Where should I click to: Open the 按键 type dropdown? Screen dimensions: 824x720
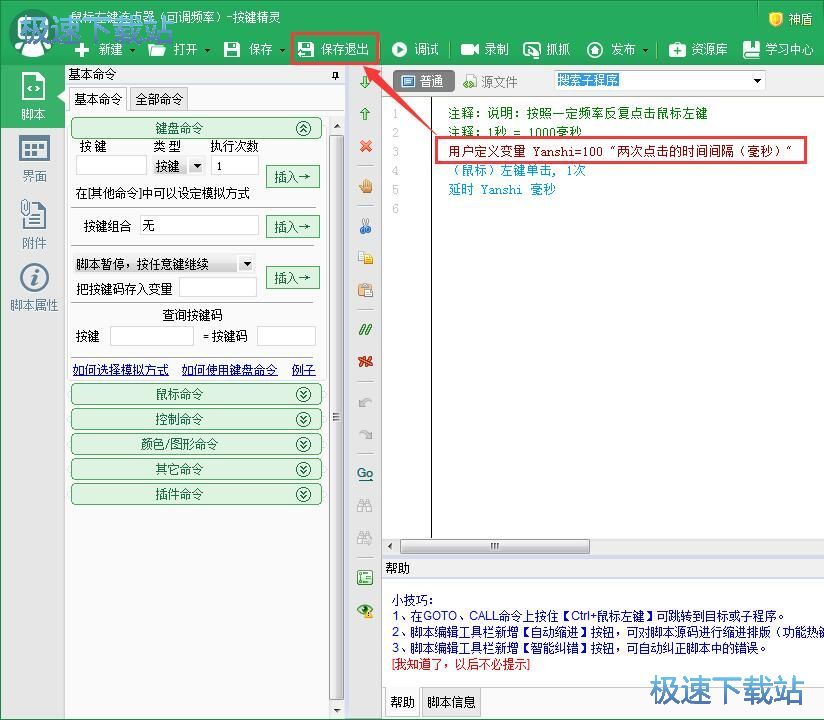tap(174, 166)
